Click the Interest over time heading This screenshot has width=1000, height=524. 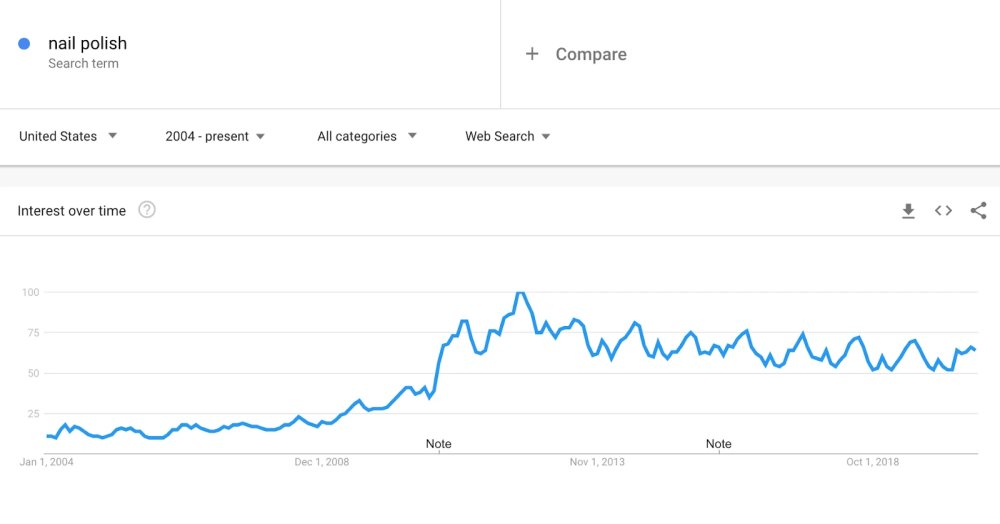click(71, 211)
